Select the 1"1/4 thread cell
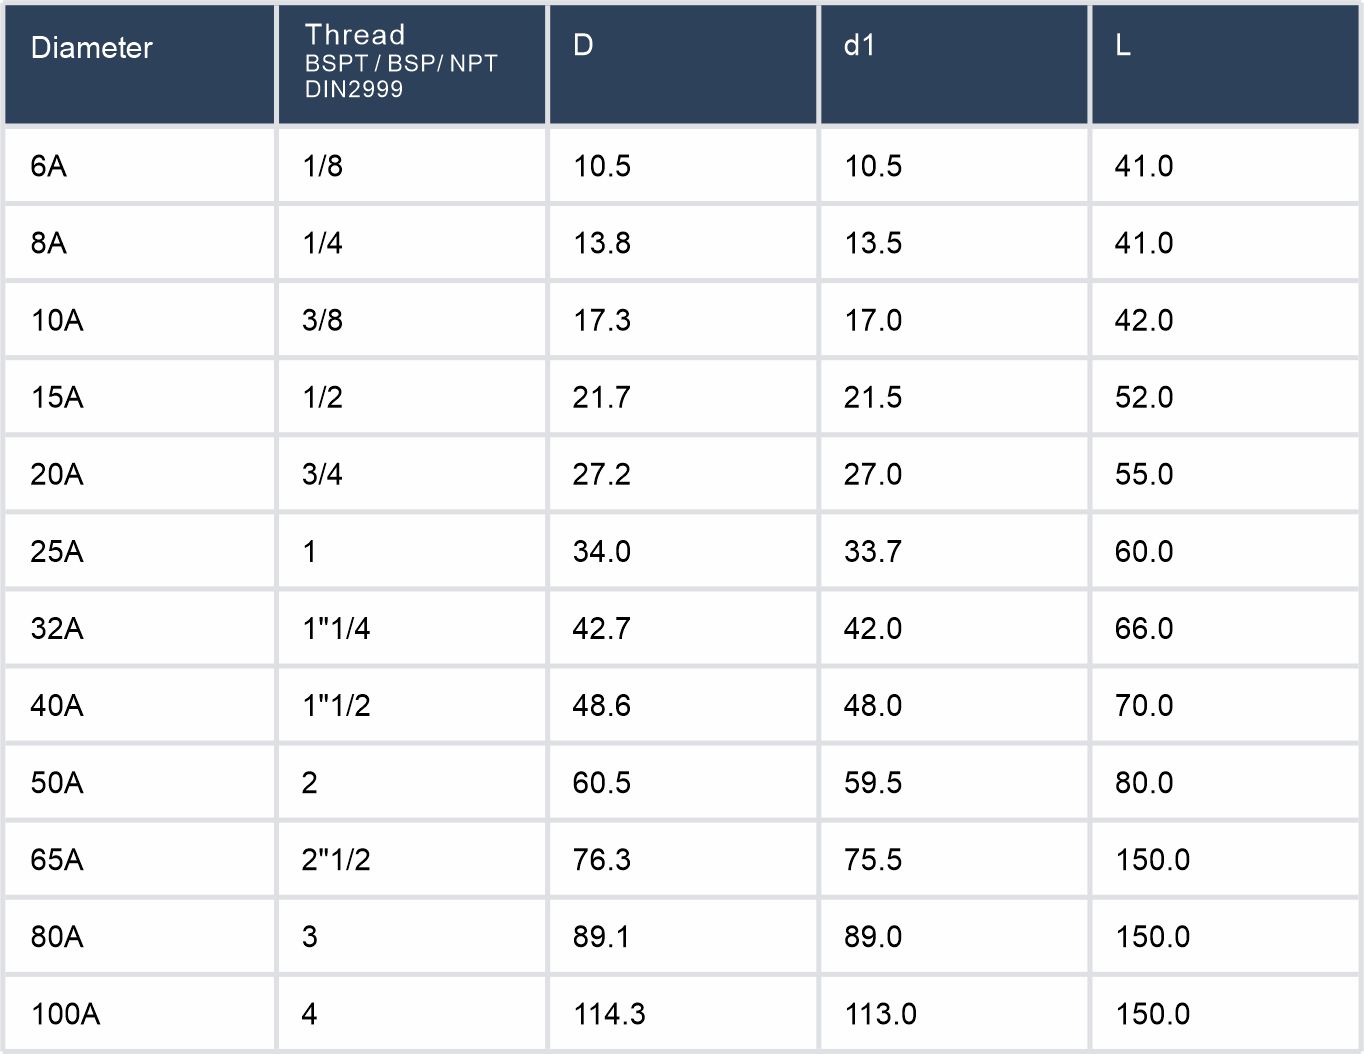 (336, 628)
